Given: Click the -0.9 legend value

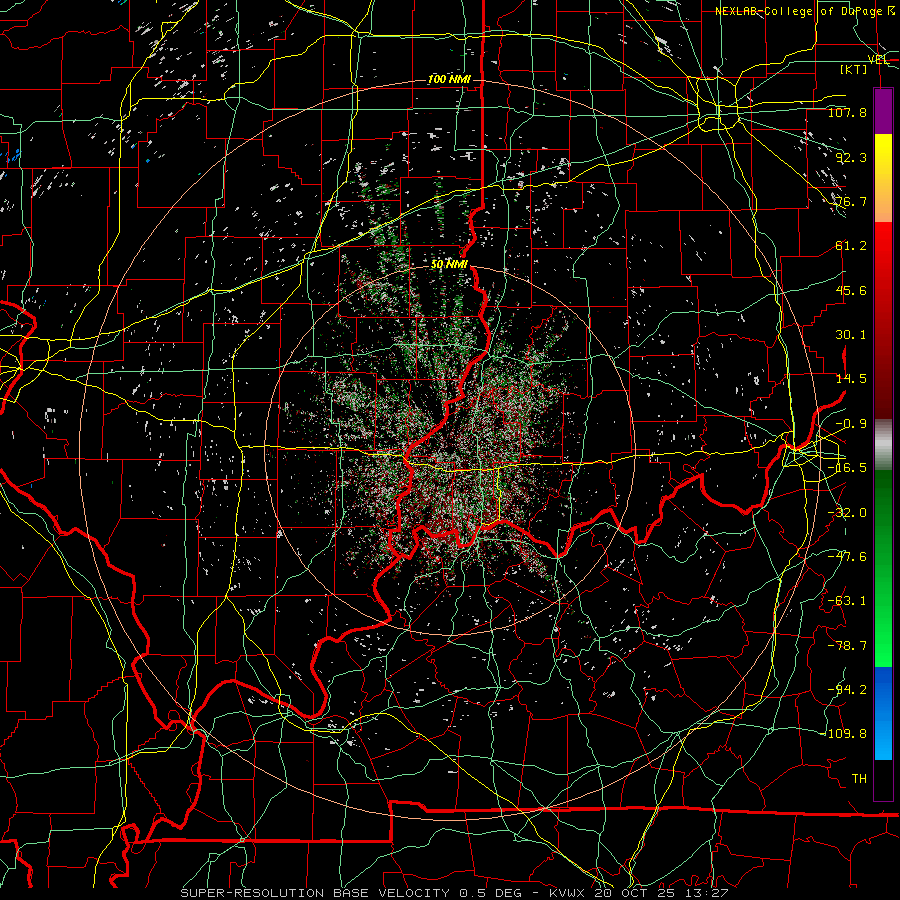Looking at the screenshot, I should coord(851,424).
